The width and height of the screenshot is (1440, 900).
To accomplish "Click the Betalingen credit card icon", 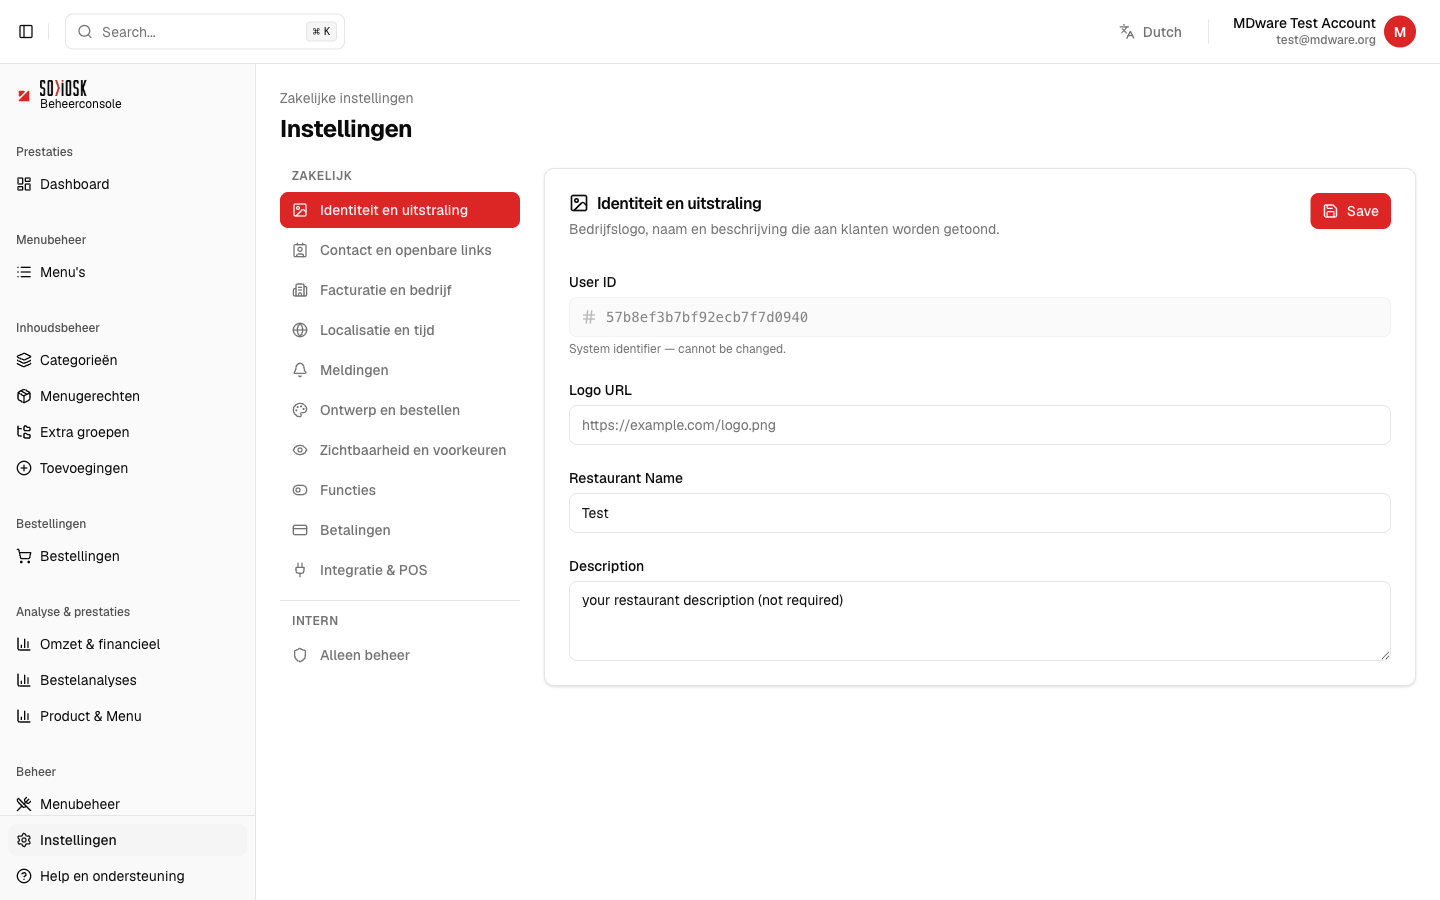I will point(300,530).
